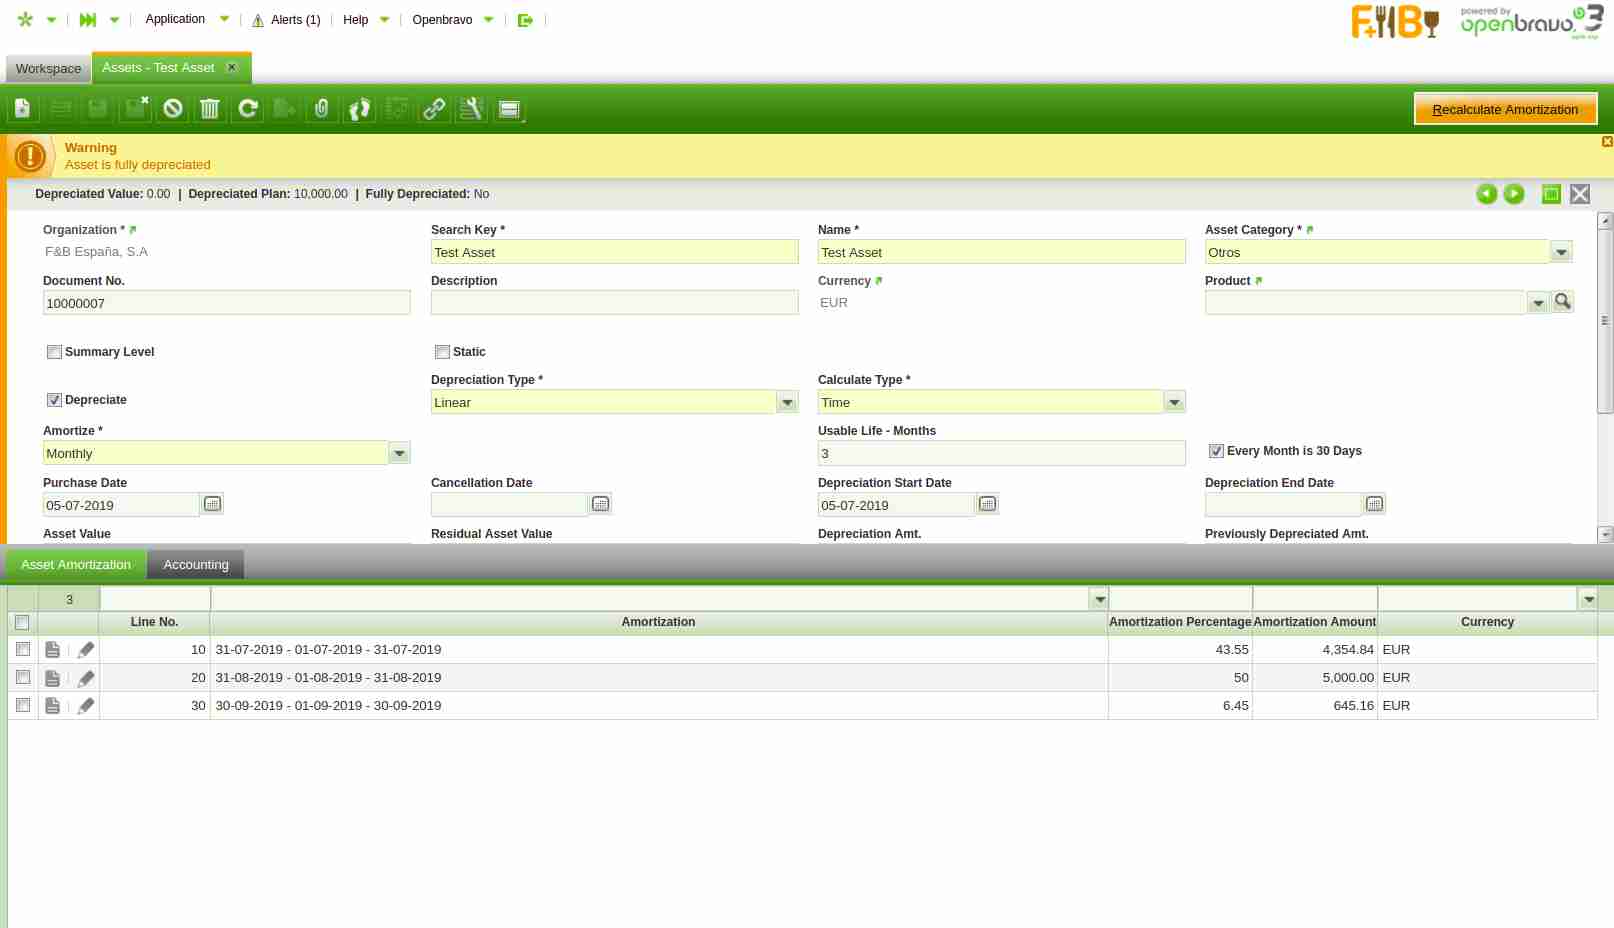Open calendar picker for Purchase Date

click(x=212, y=505)
